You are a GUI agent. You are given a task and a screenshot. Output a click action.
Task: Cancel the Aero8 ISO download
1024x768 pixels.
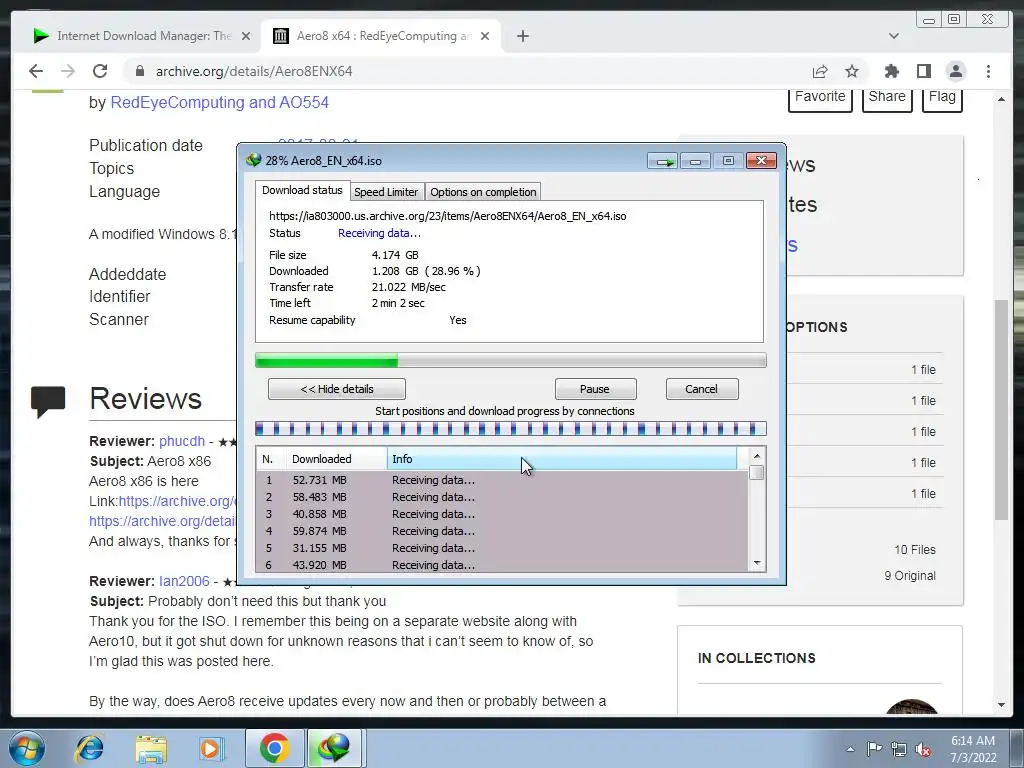pos(702,389)
